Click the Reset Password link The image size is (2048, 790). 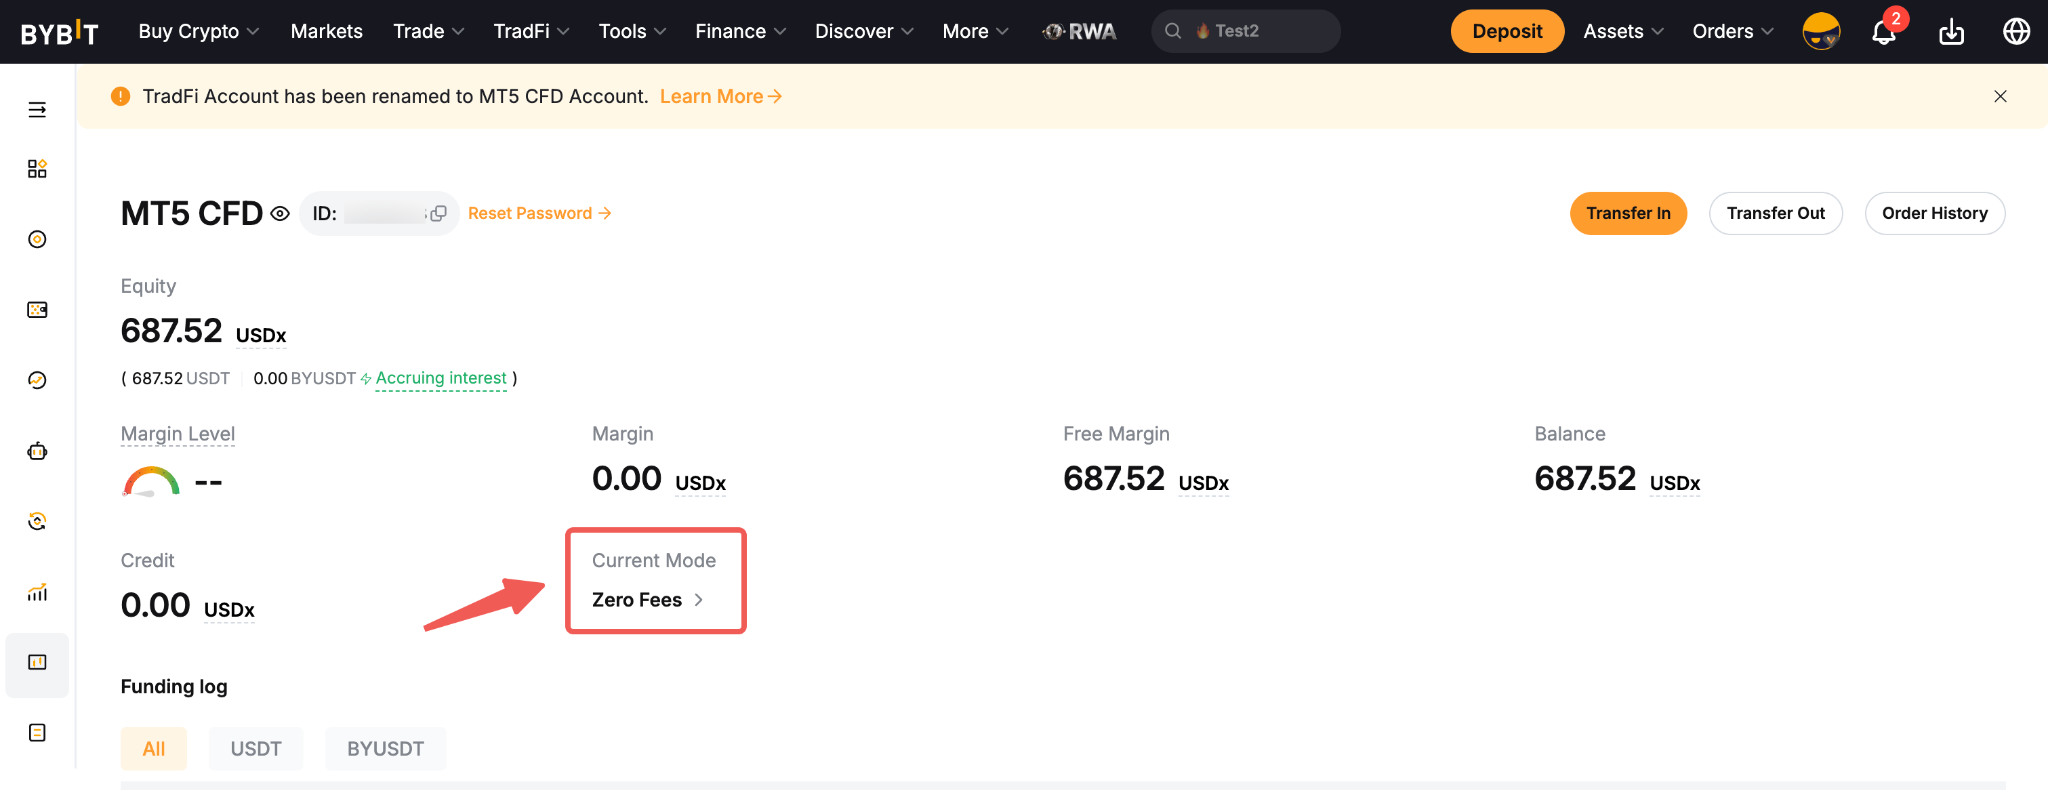tap(540, 213)
